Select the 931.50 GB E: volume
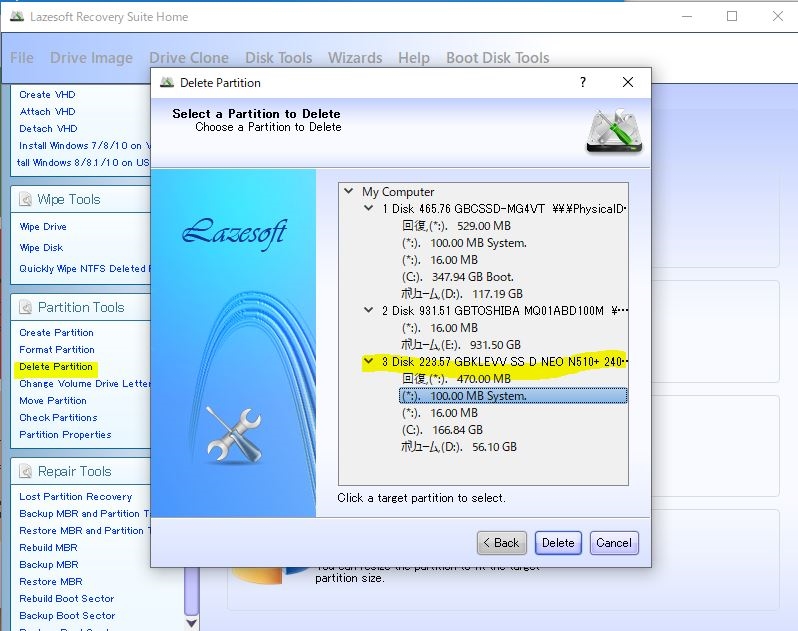798x631 pixels. click(461, 345)
